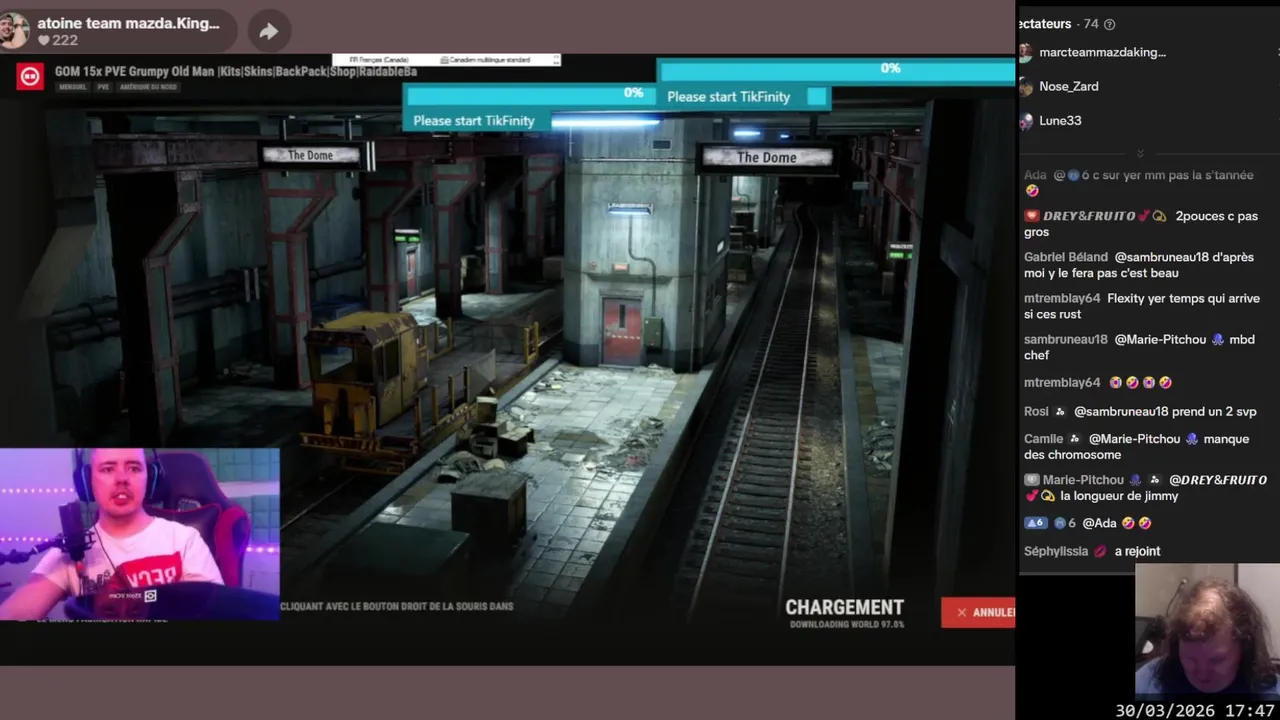The height and width of the screenshot is (720, 1280).
Task: Click Lune33's avatar in spectators list
Action: (x=1025, y=121)
